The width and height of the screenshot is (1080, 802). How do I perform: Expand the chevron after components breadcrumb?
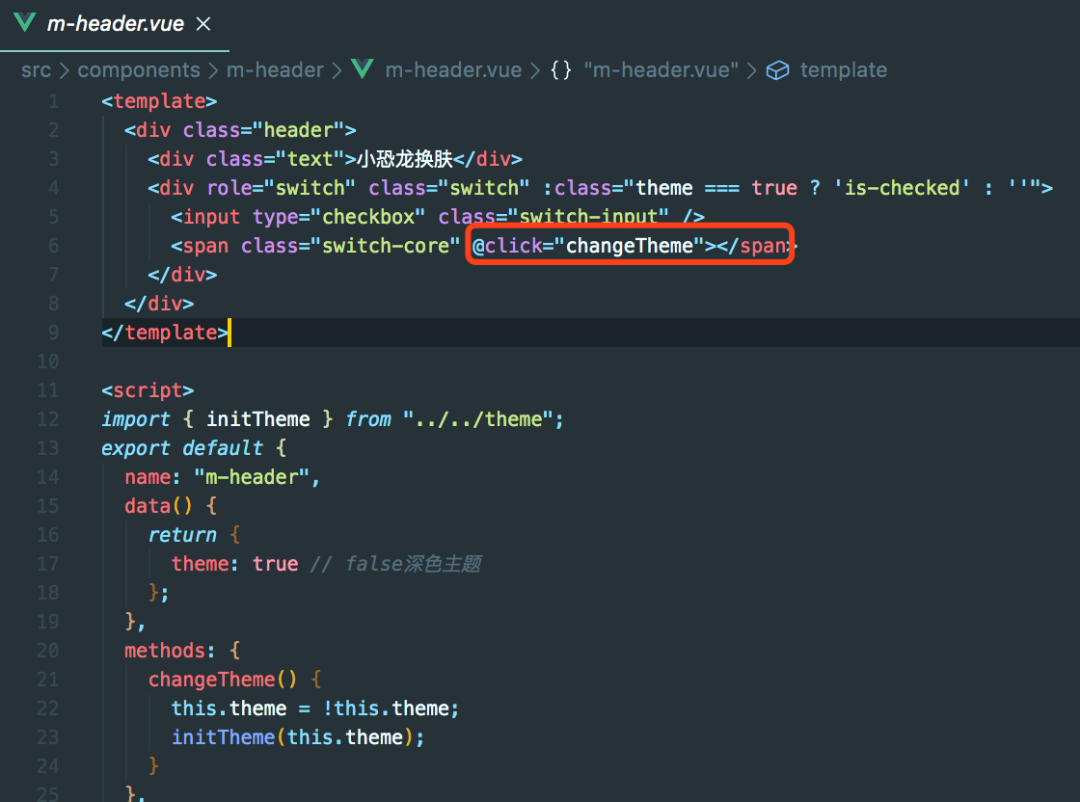point(213,70)
